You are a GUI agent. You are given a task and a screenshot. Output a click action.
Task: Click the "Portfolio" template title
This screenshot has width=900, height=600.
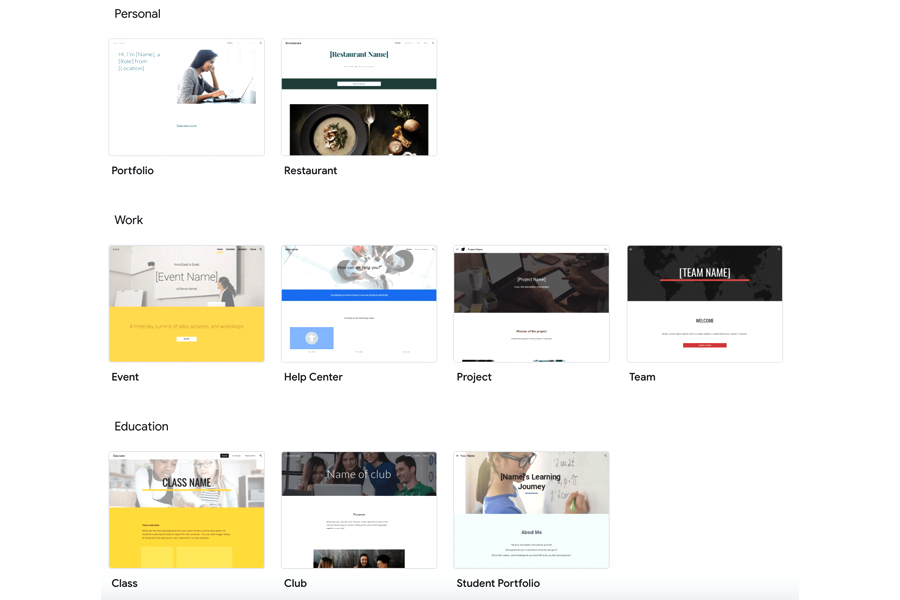(133, 171)
